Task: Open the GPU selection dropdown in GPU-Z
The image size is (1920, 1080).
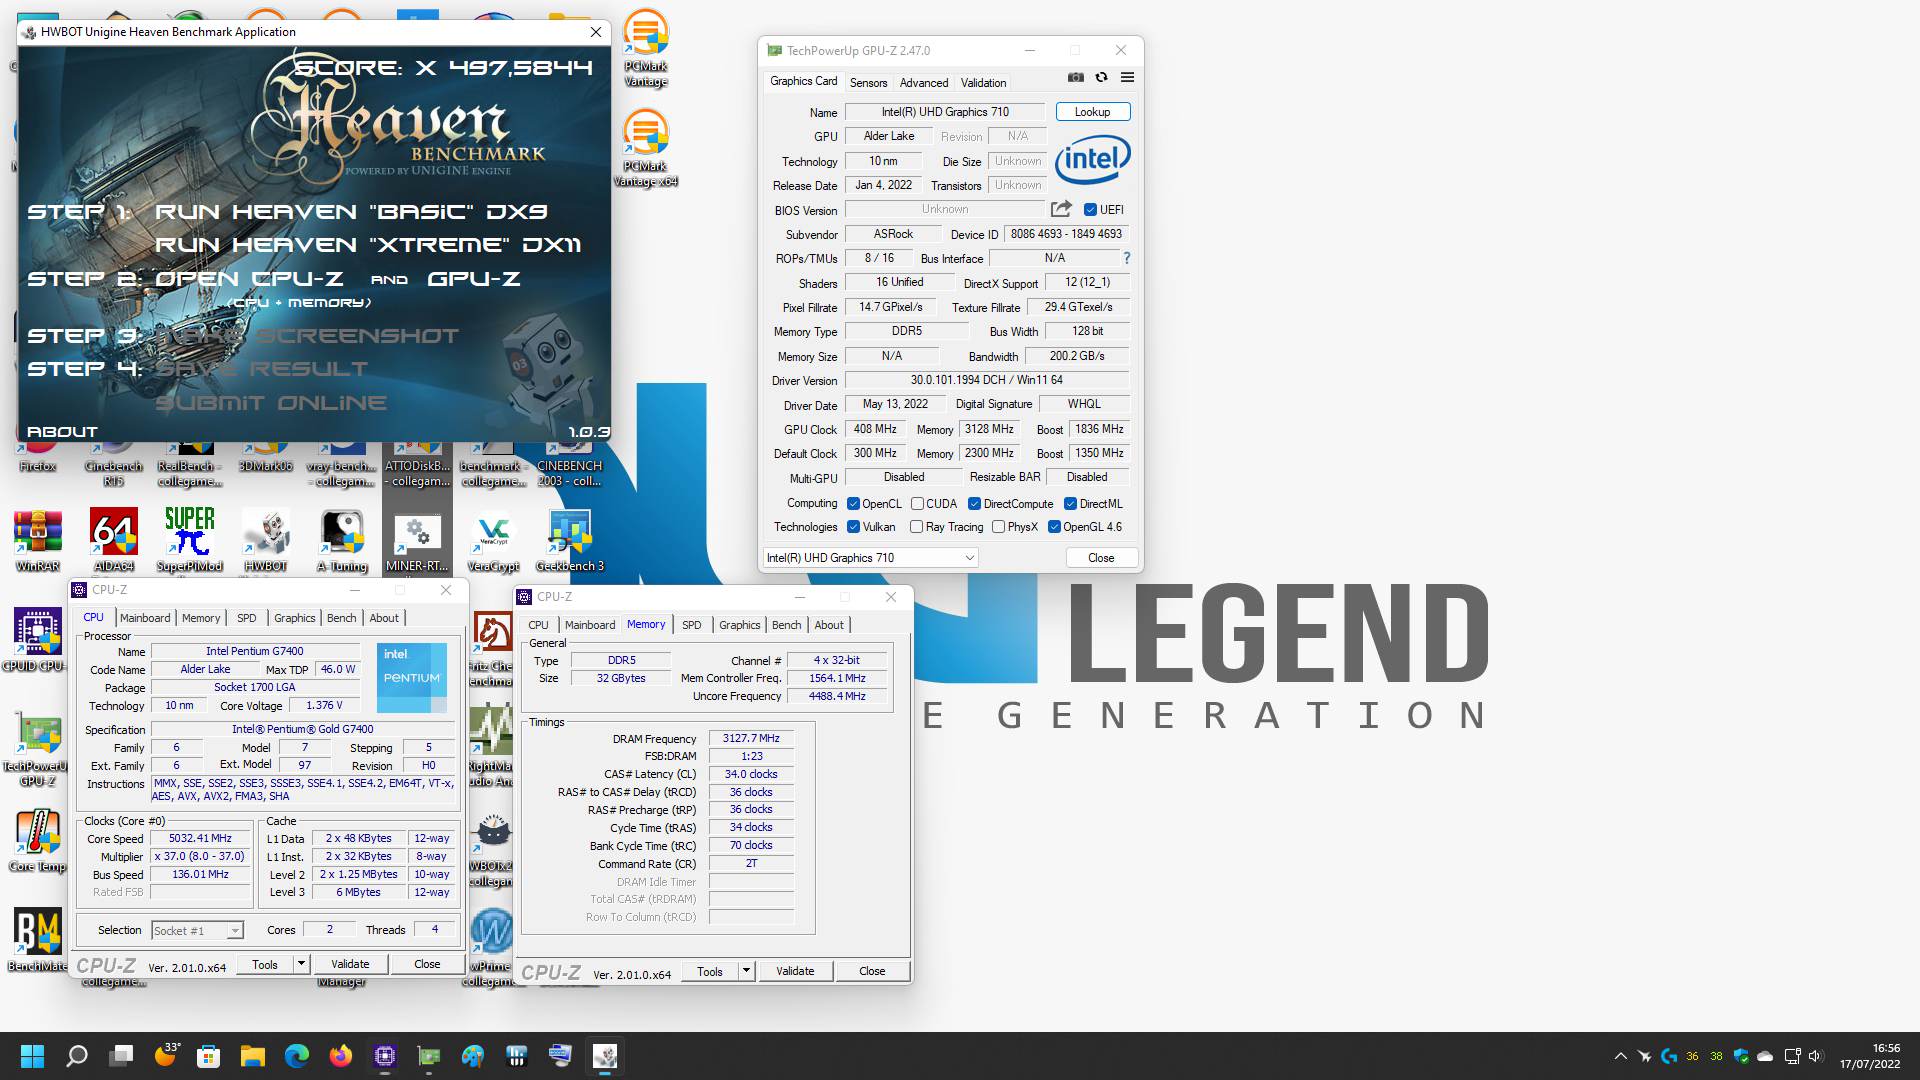Action: (870, 558)
